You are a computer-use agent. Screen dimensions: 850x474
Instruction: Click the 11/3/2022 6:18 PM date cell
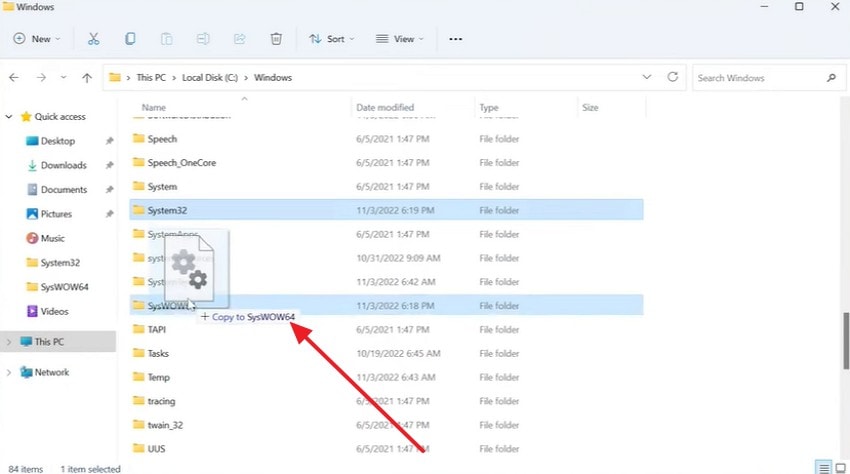click(x=395, y=306)
